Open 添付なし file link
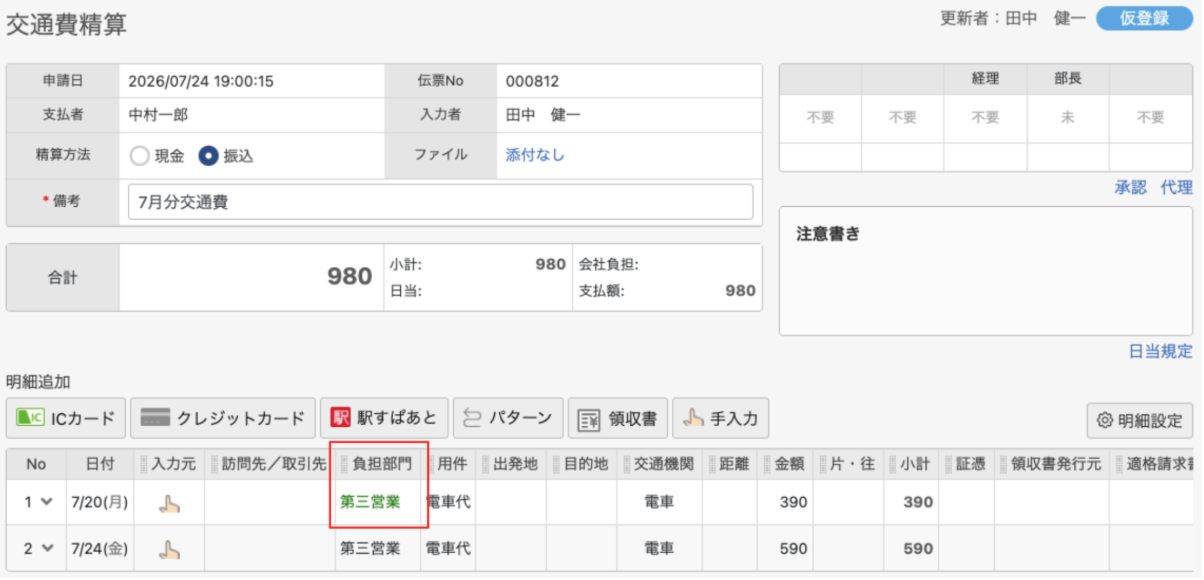 pos(535,155)
